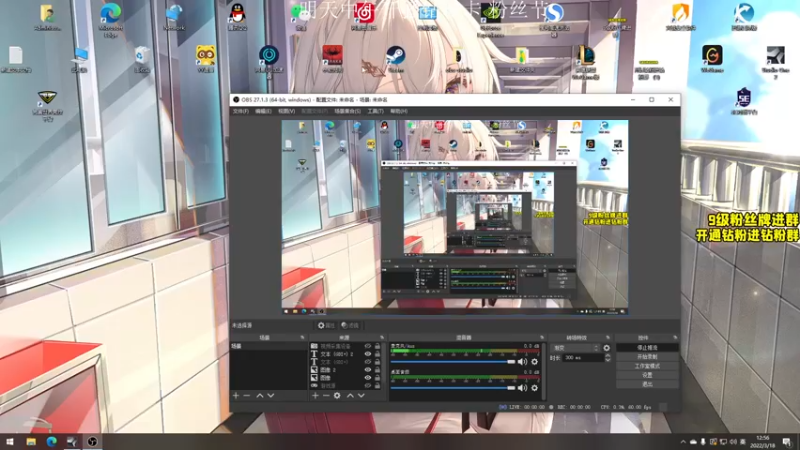Open the 场景集合(S) menu
Screen dimensions: 800x450
(x=347, y=111)
